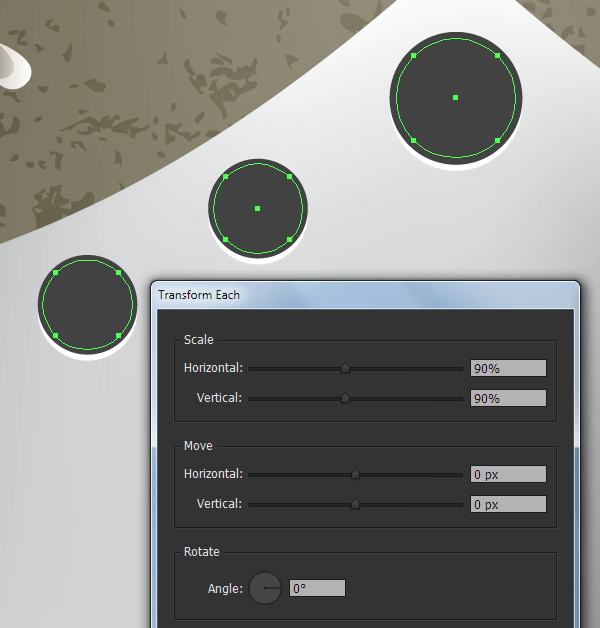This screenshot has height=628, width=600.
Task: Adjust the Scale Horizontal slider handle
Action: (345, 368)
